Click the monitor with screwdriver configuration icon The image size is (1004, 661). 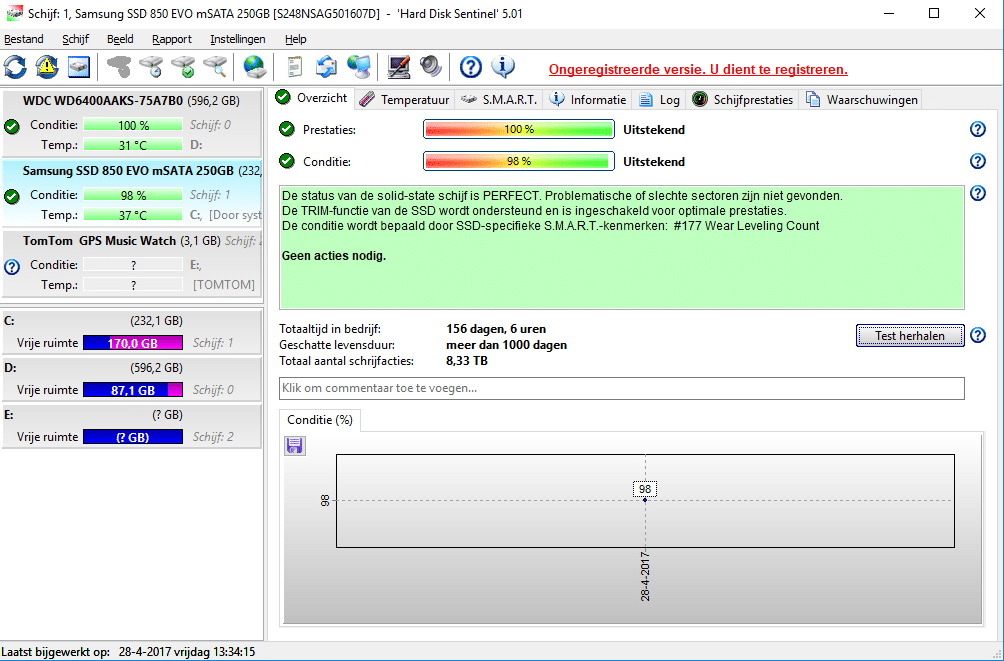399,67
